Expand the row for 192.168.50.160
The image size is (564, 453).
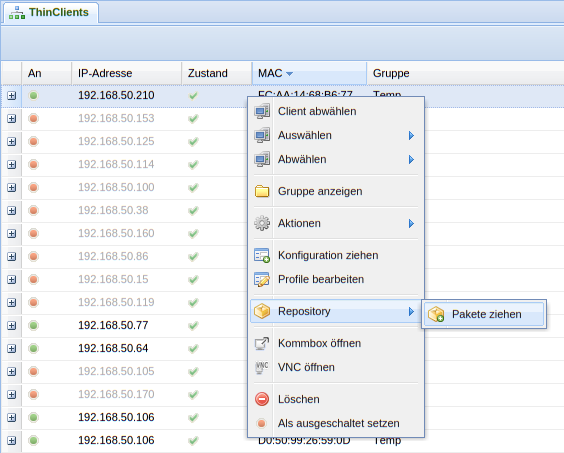[12, 234]
